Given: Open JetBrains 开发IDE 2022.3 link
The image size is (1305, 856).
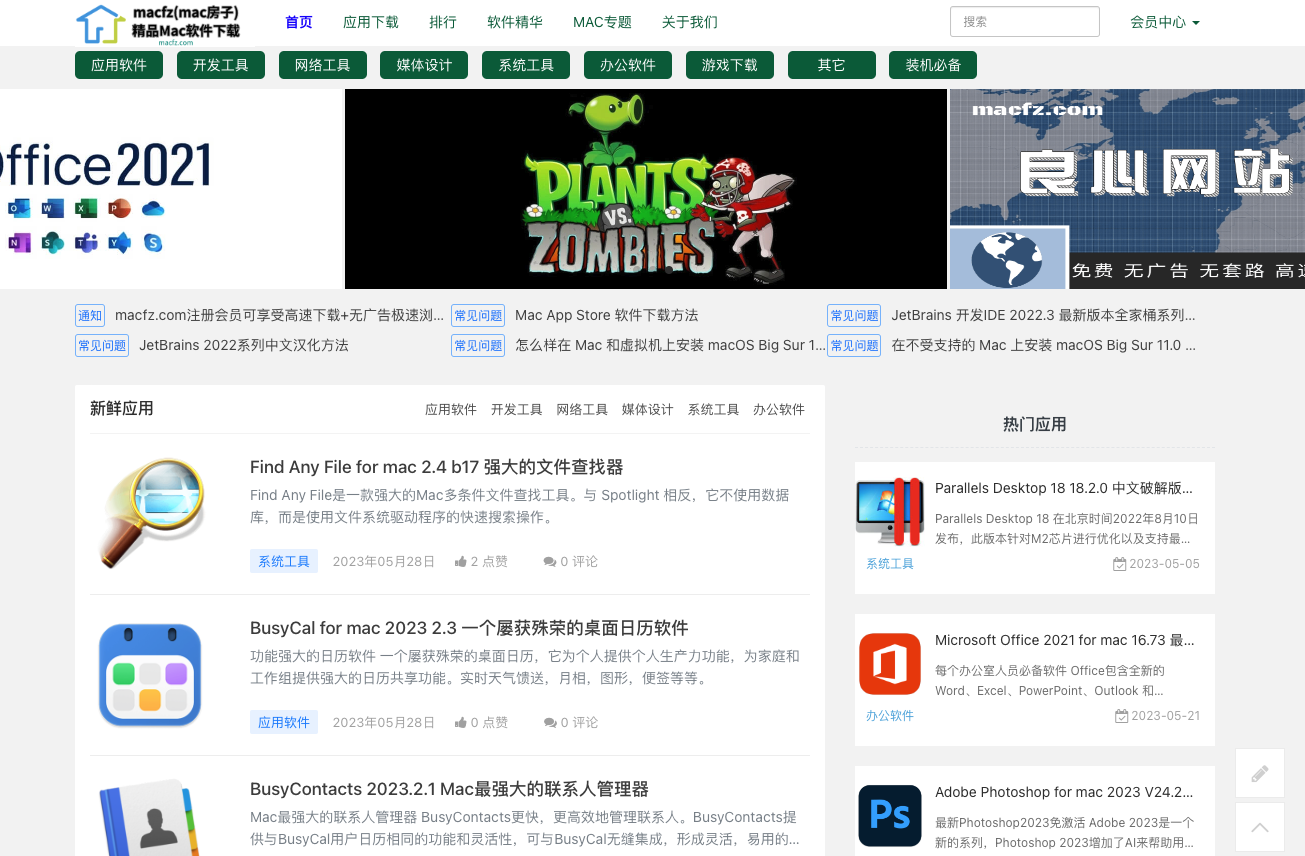Looking at the screenshot, I should point(1043,316).
